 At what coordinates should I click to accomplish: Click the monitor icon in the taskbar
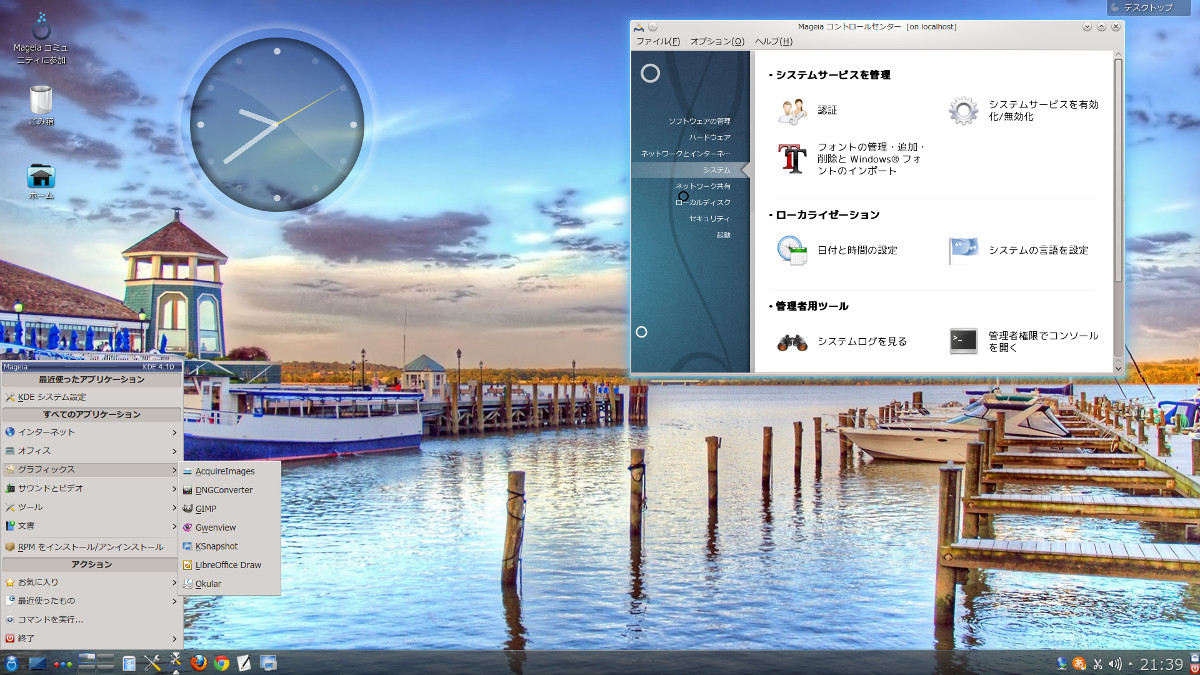(268, 662)
